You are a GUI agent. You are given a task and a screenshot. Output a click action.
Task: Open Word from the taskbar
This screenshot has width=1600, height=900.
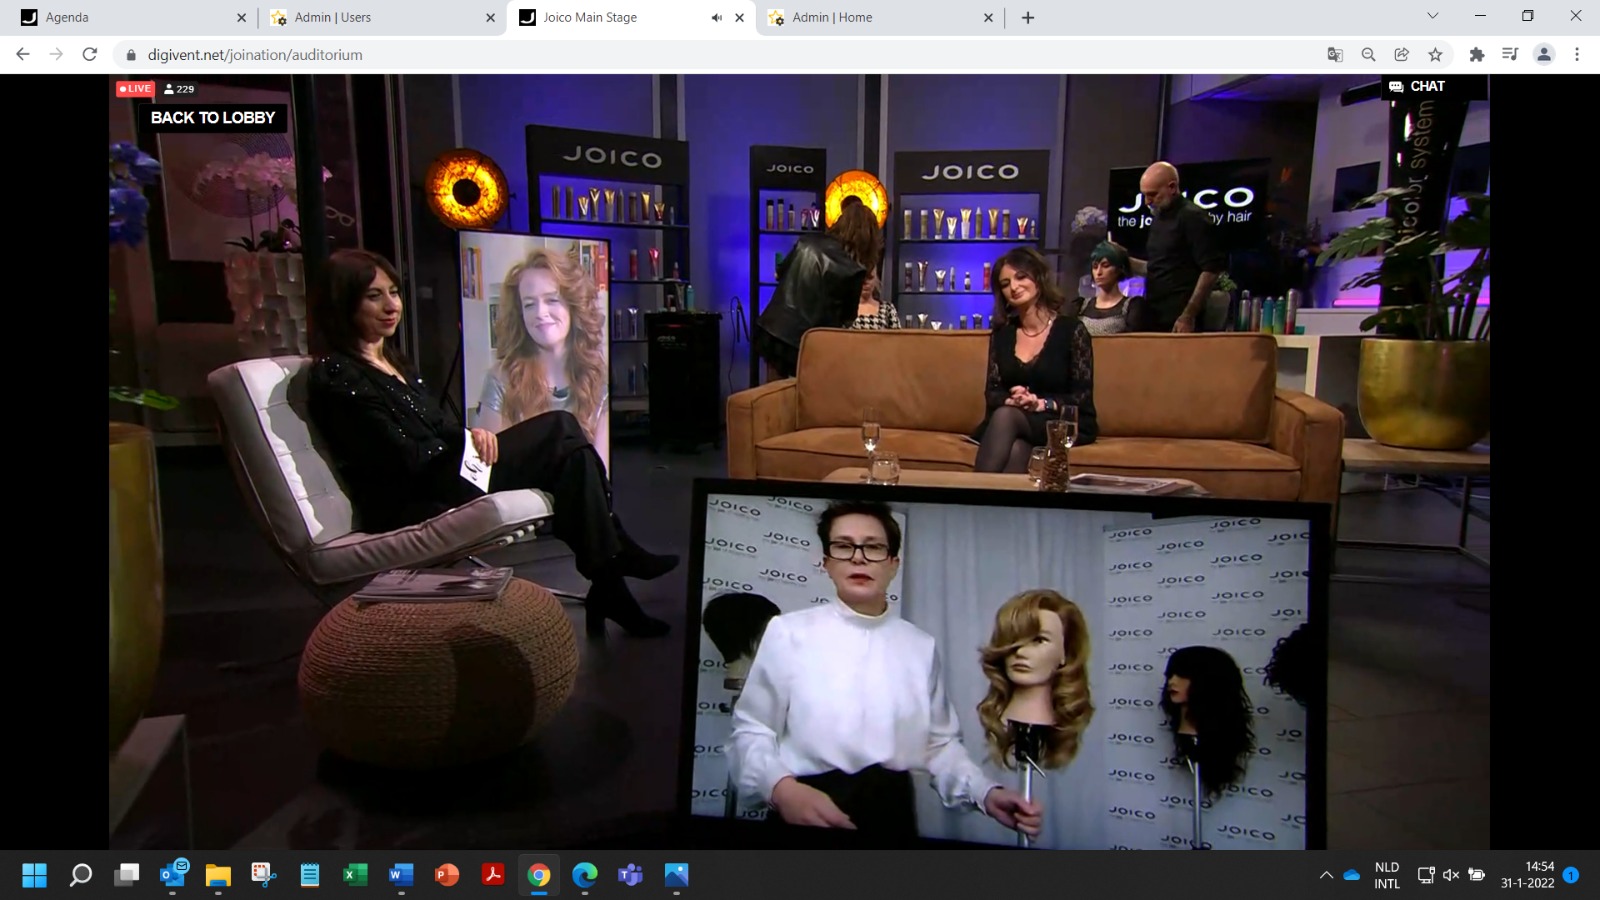[x=401, y=875]
